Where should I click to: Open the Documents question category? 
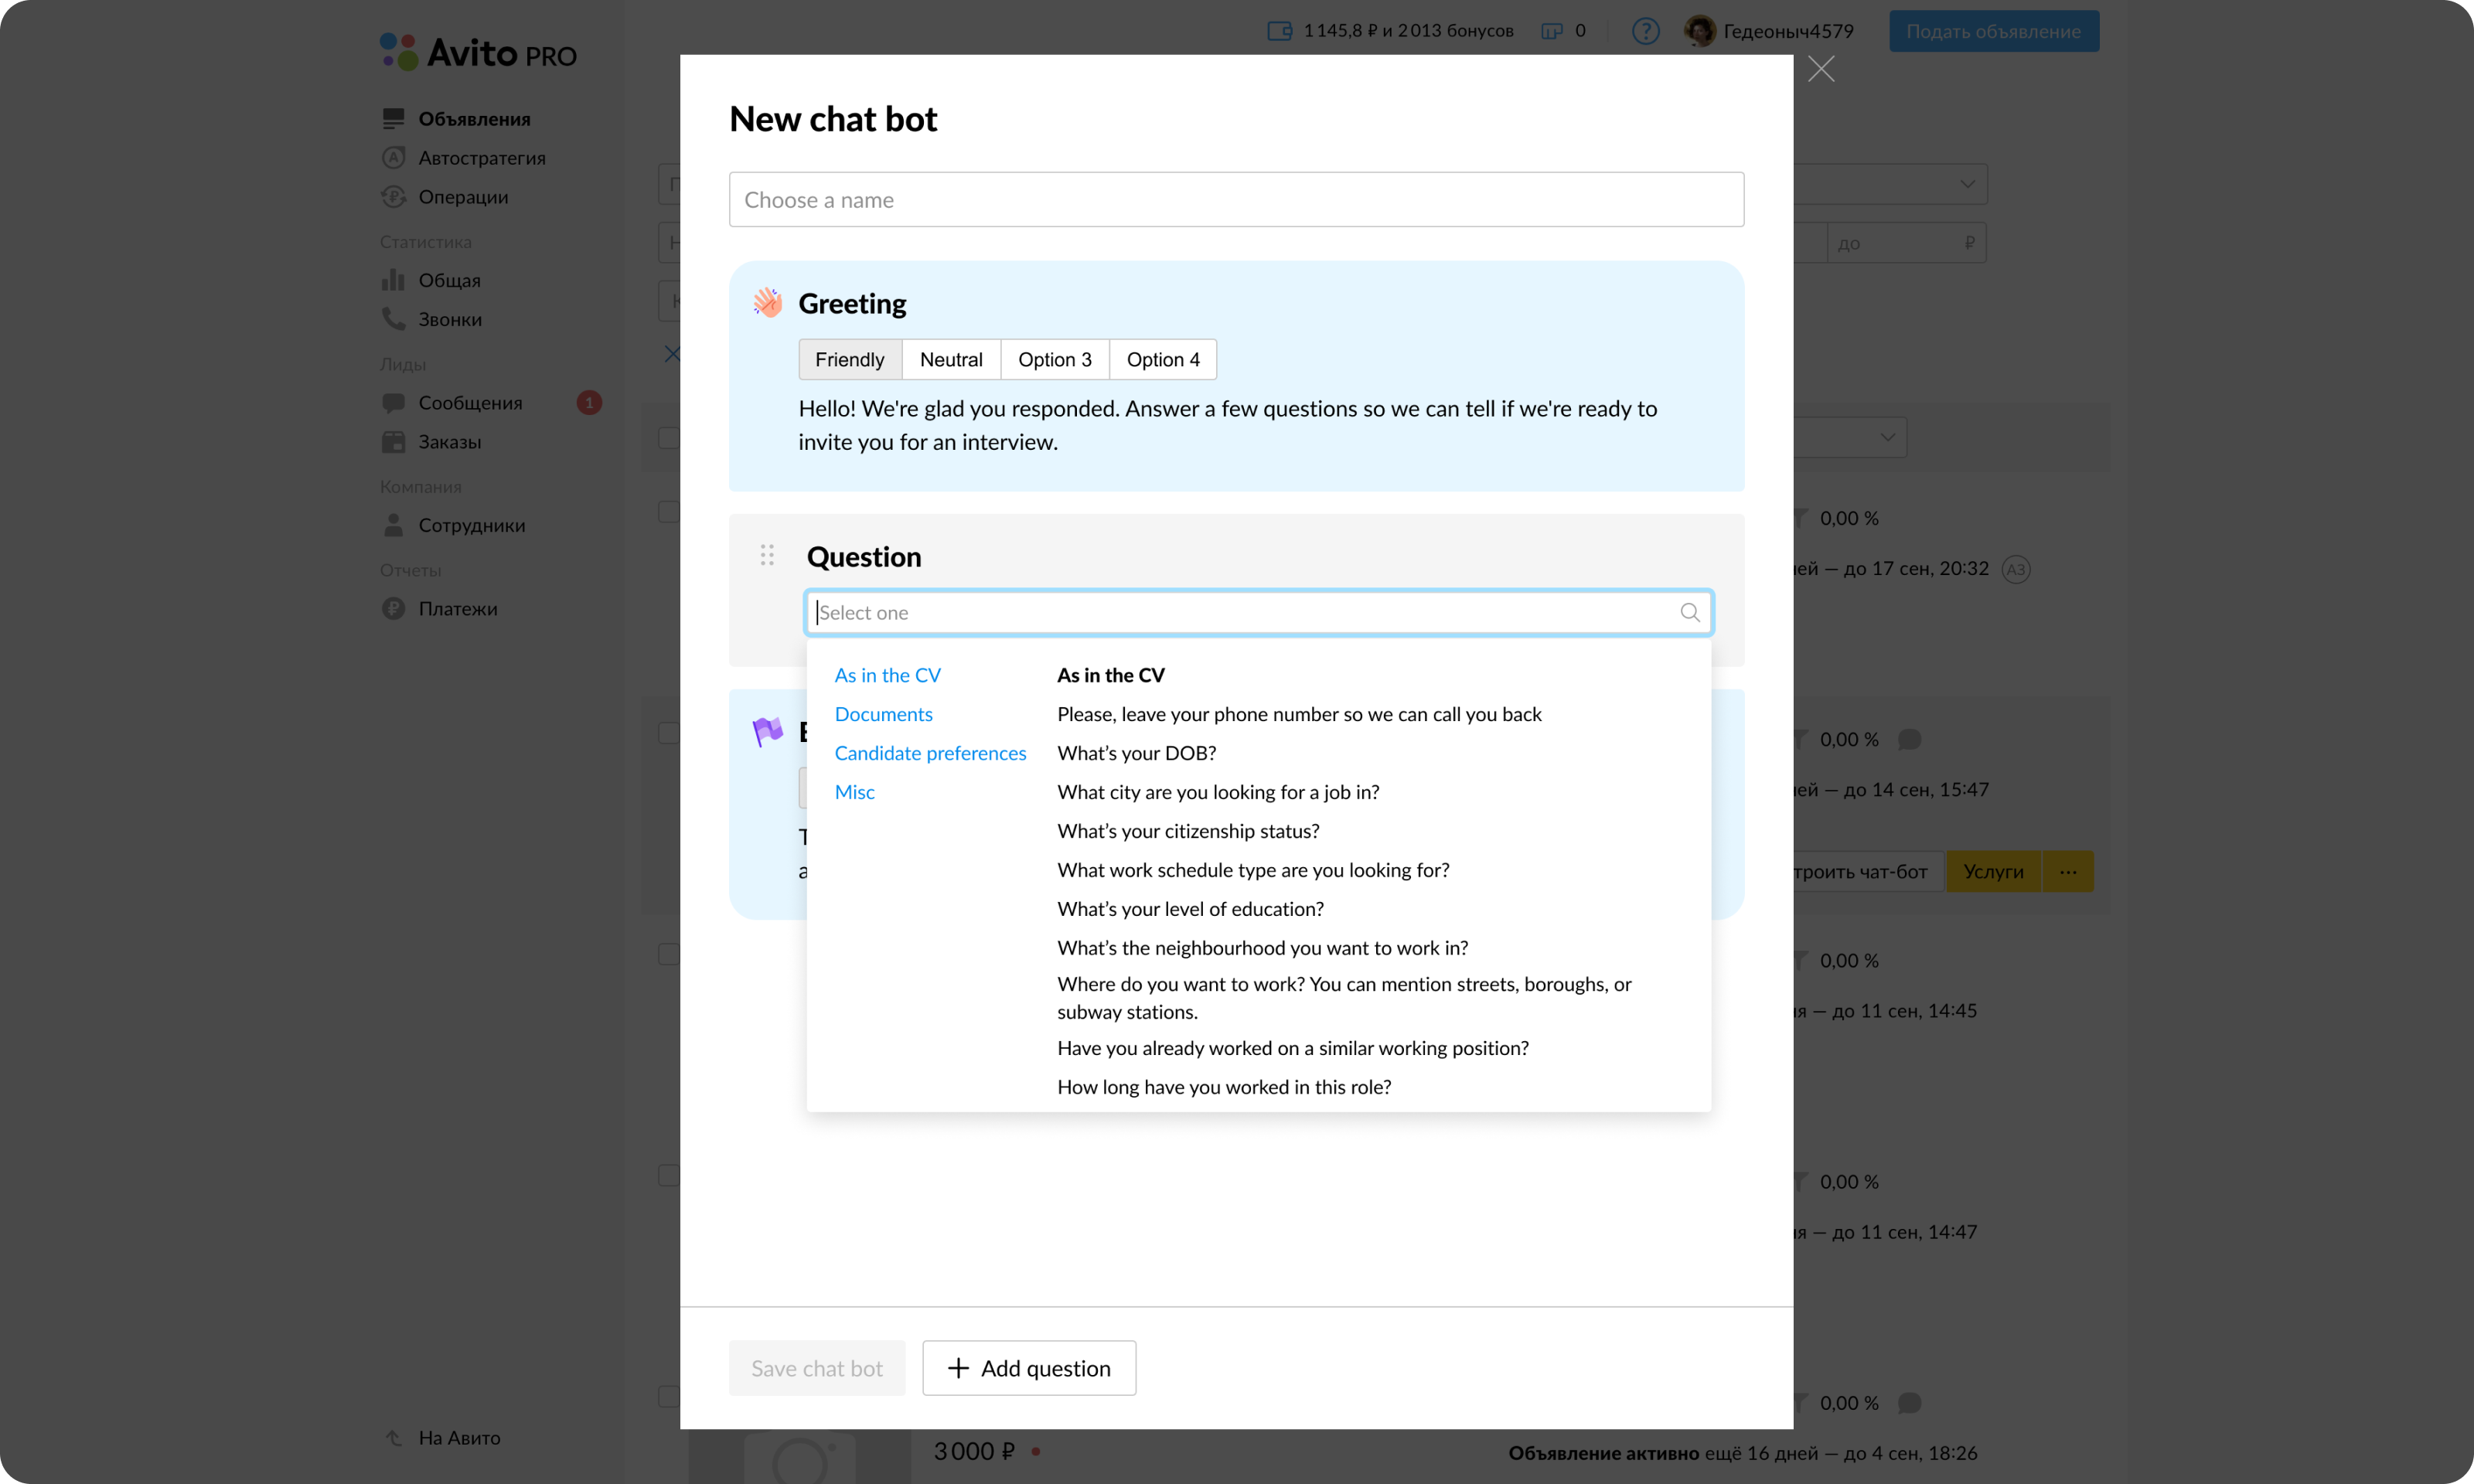(x=883, y=714)
